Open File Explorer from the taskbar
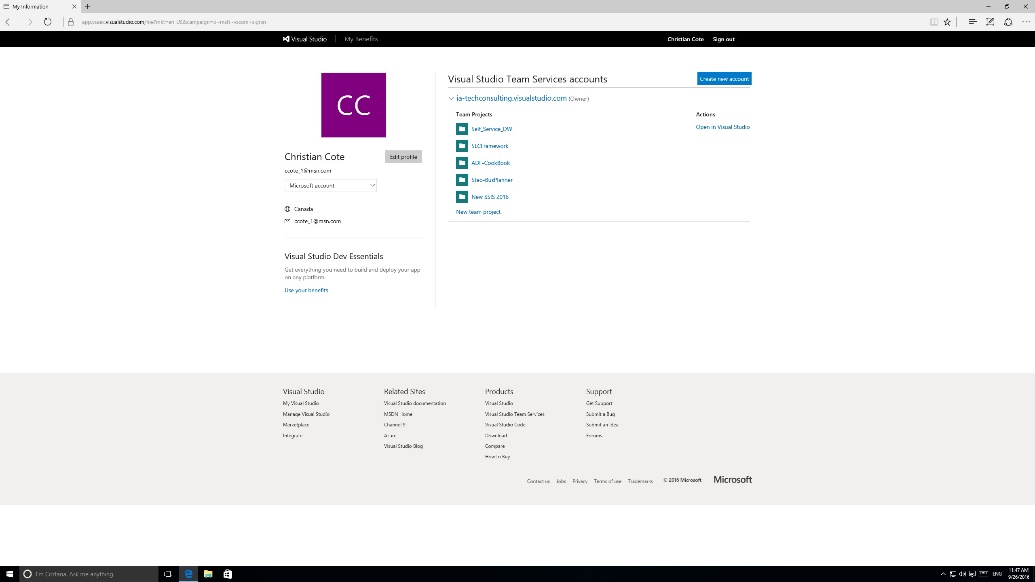Image resolution: width=1035 pixels, height=582 pixels. [208, 574]
